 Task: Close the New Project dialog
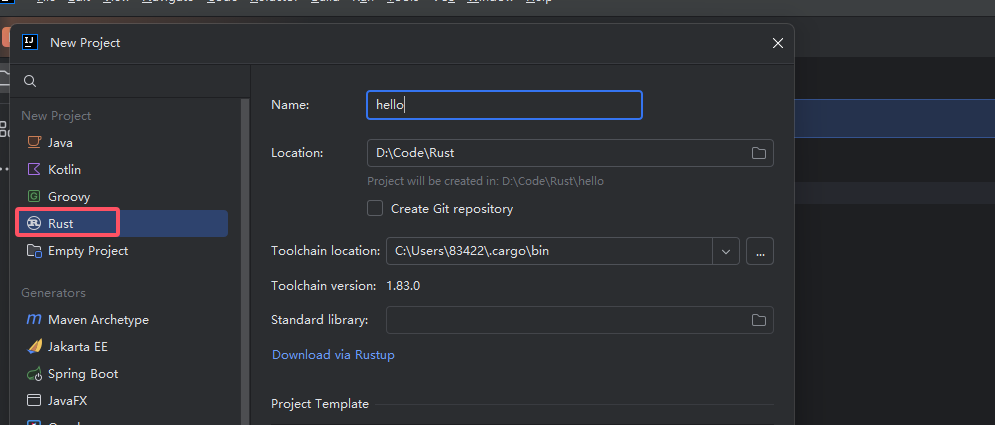(x=778, y=43)
